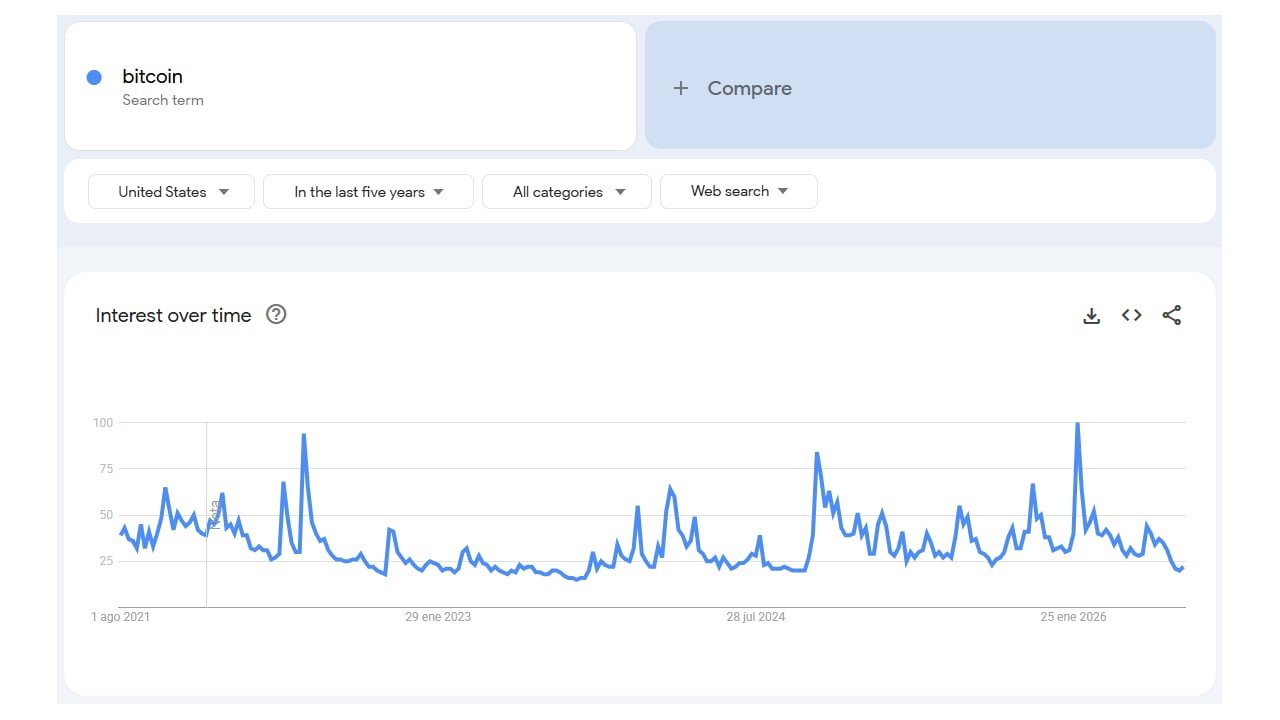Open the All categories dropdown
The image size is (1280, 720).
(x=567, y=192)
